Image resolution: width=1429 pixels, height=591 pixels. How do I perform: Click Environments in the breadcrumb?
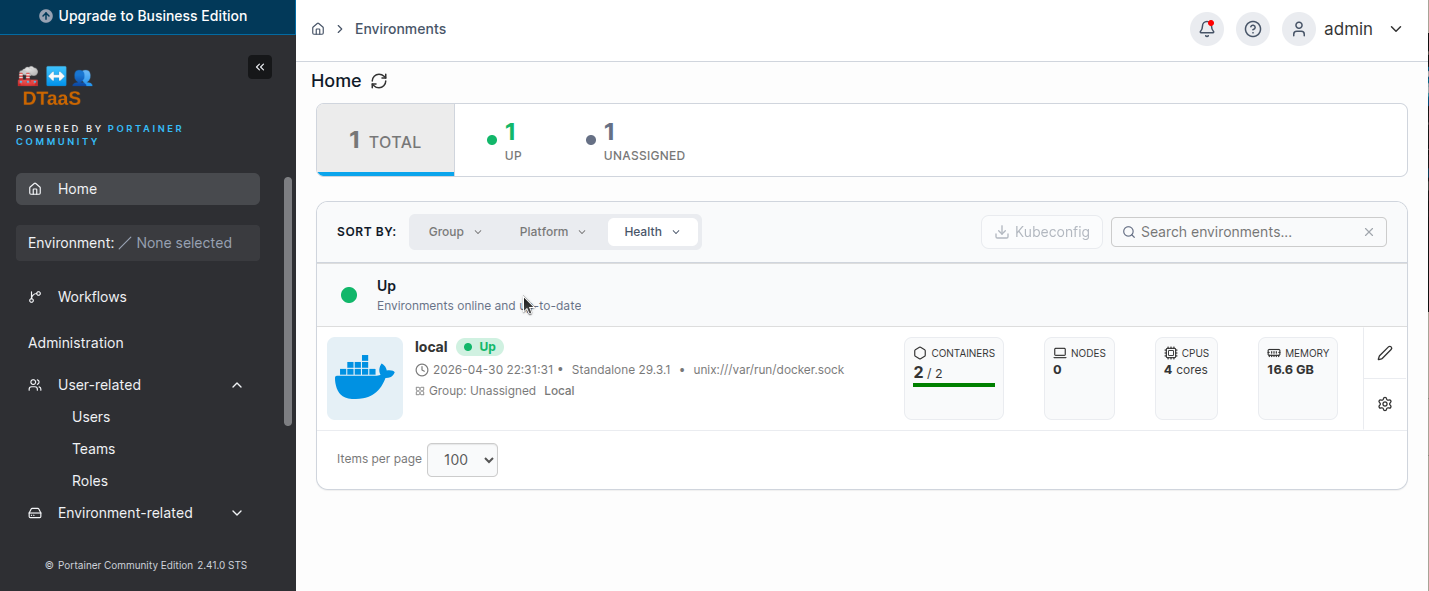pos(400,29)
